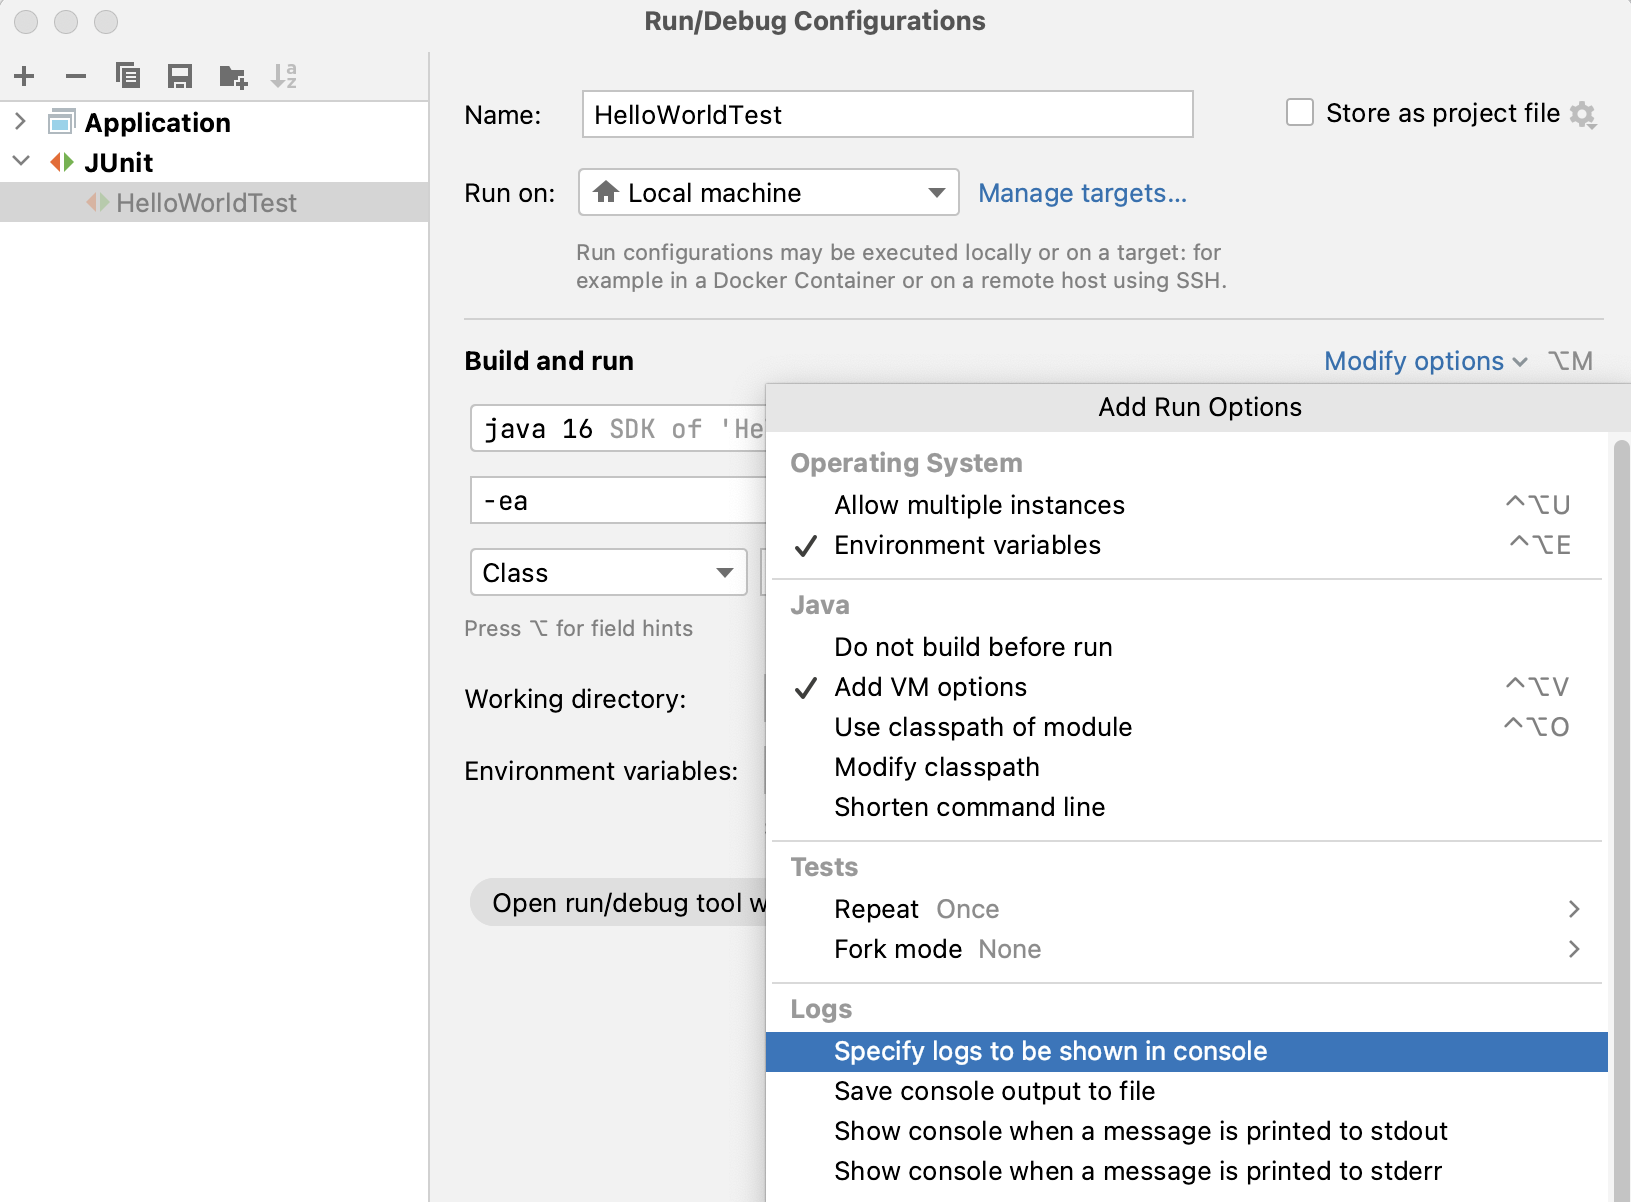Open the Local machine dropdown

point(768,192)
